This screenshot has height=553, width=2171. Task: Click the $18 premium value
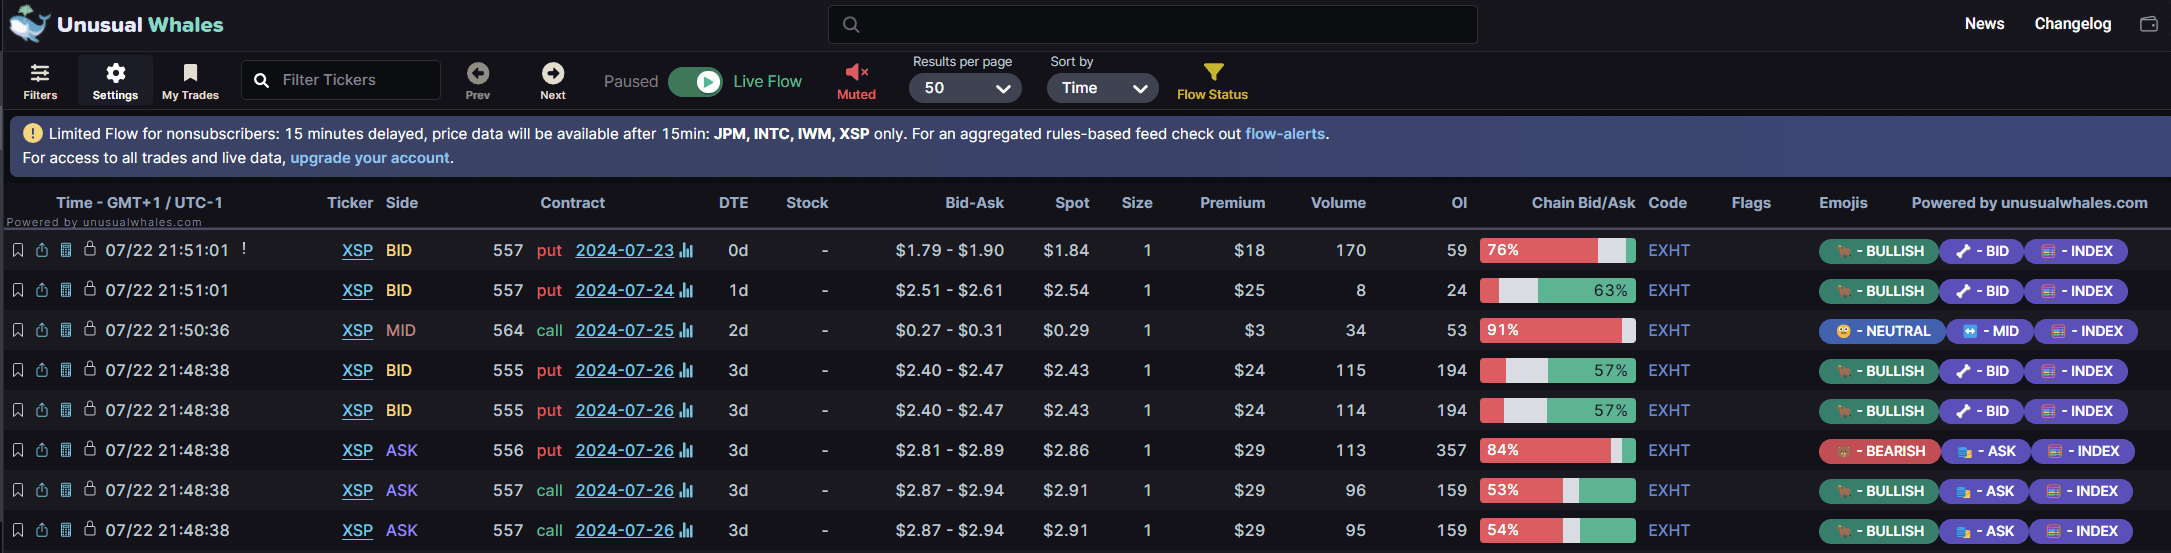click(1249, 250)
